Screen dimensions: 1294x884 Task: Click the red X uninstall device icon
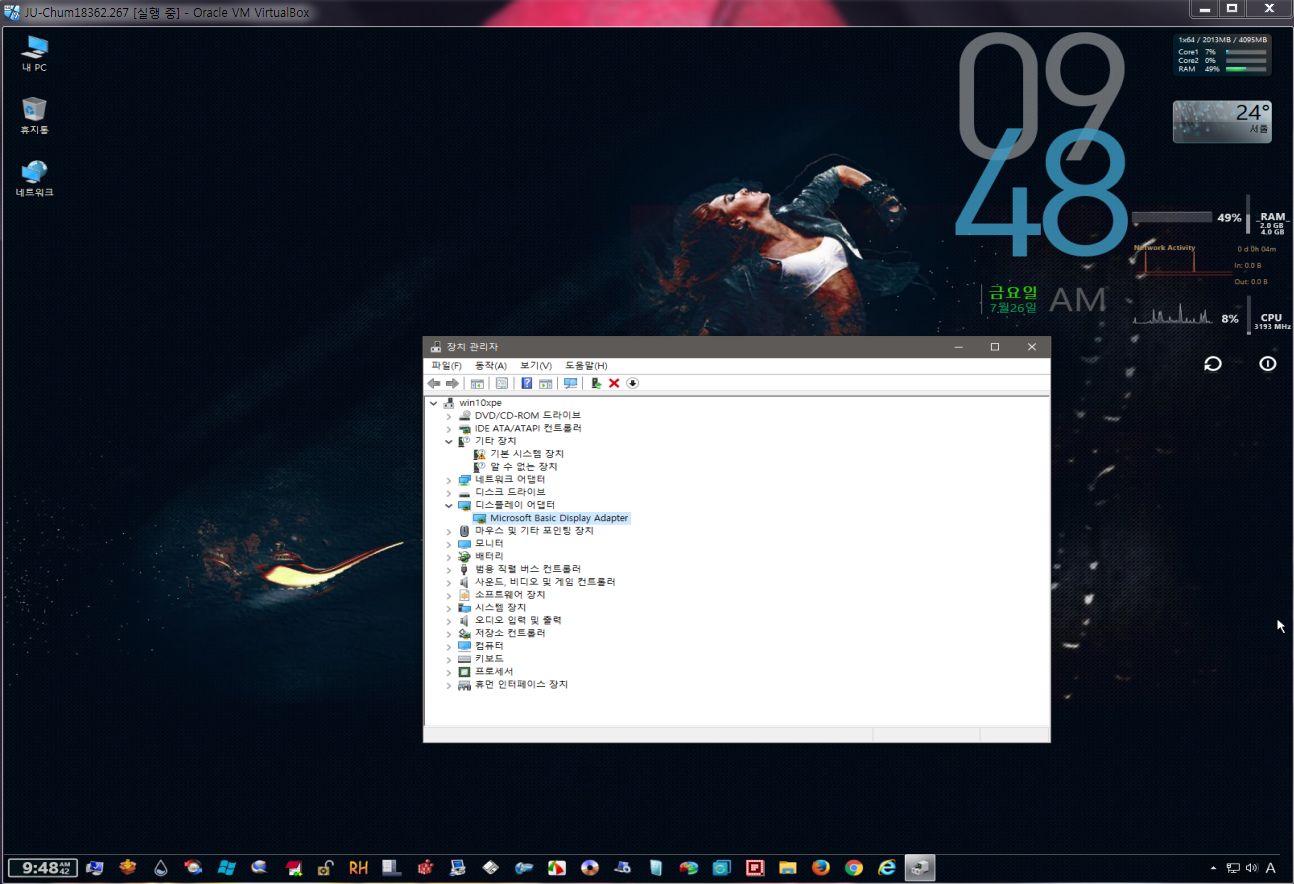coord(614,383)
